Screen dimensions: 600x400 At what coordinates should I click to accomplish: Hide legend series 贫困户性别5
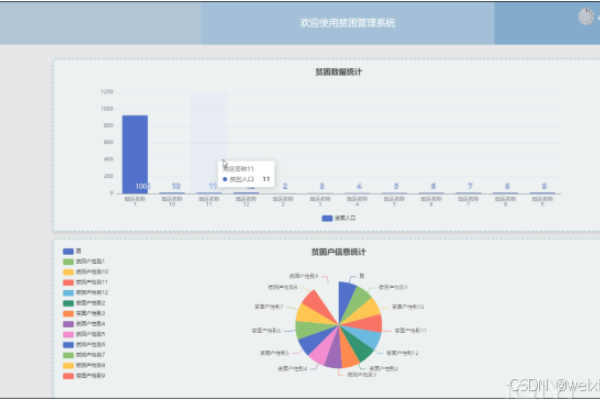[x=84, y=334]
